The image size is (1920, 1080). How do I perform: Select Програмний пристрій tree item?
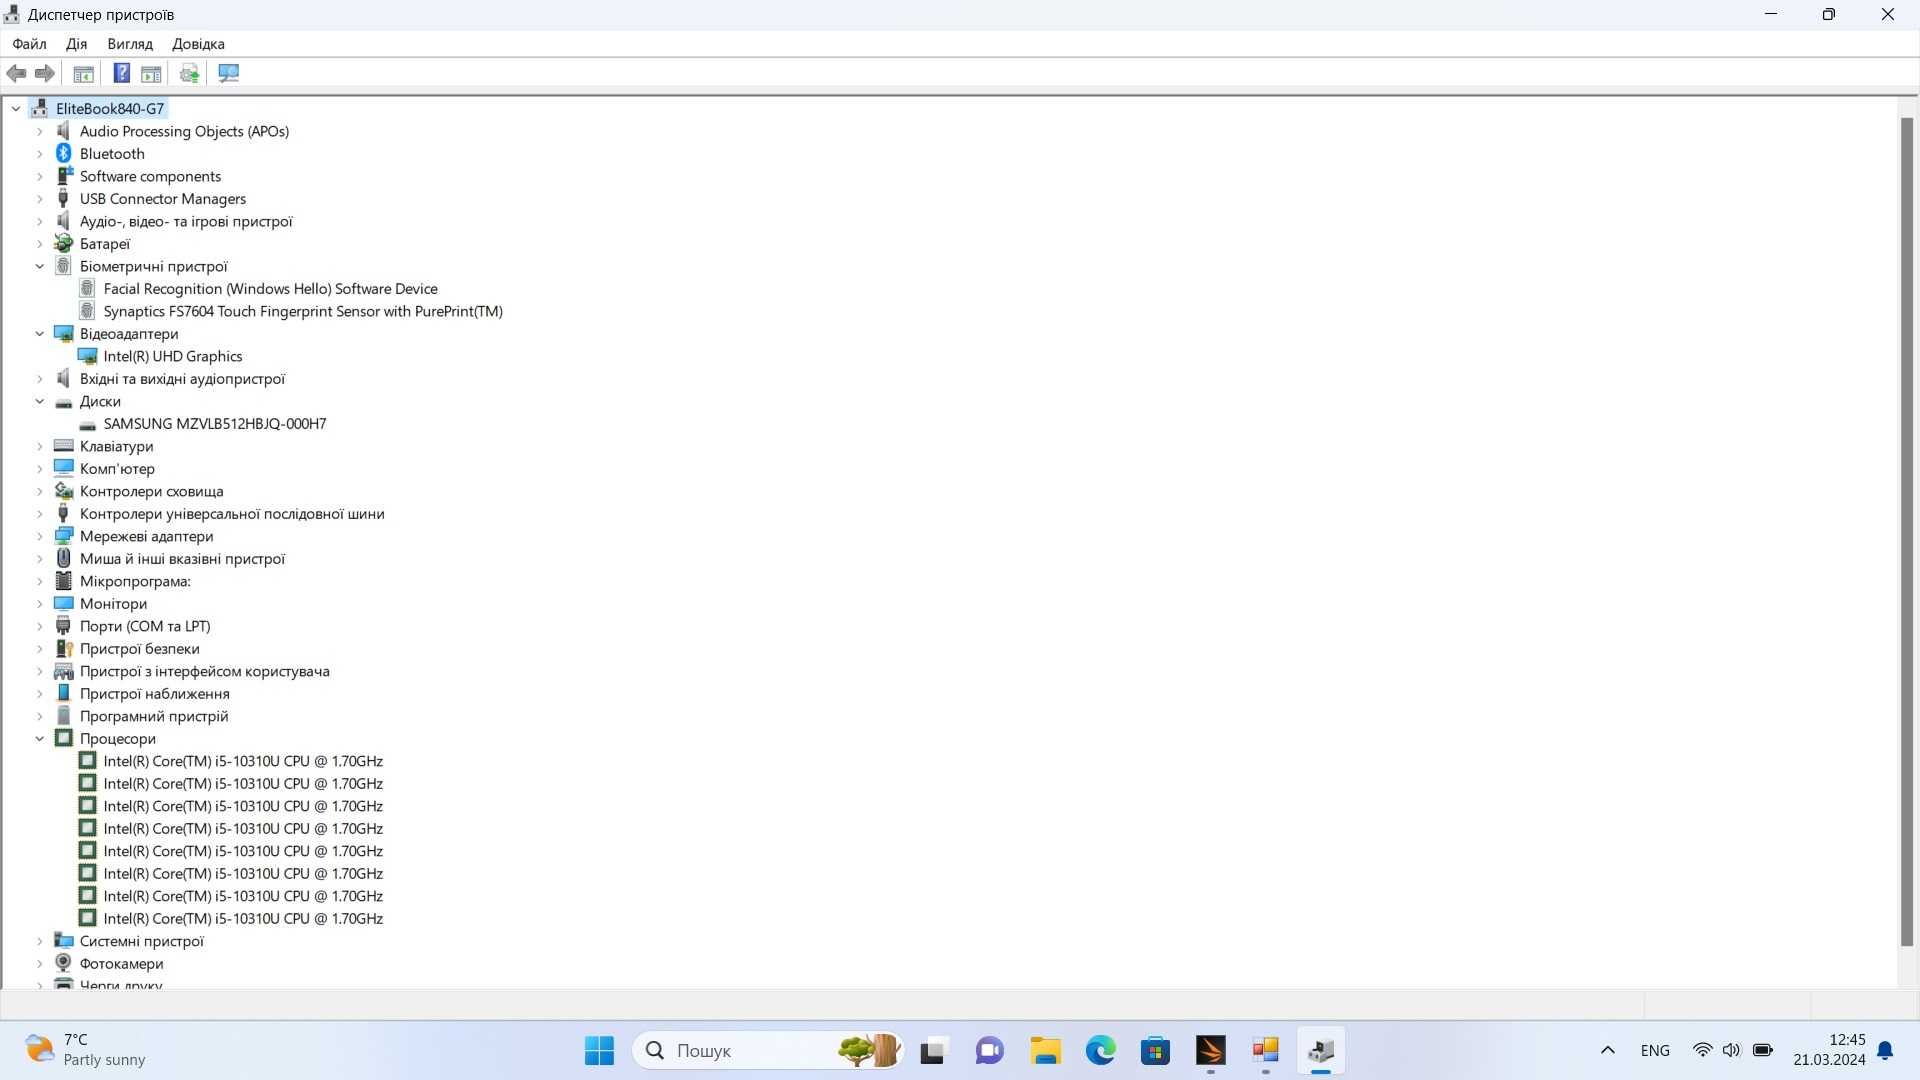tap(154, 716)
